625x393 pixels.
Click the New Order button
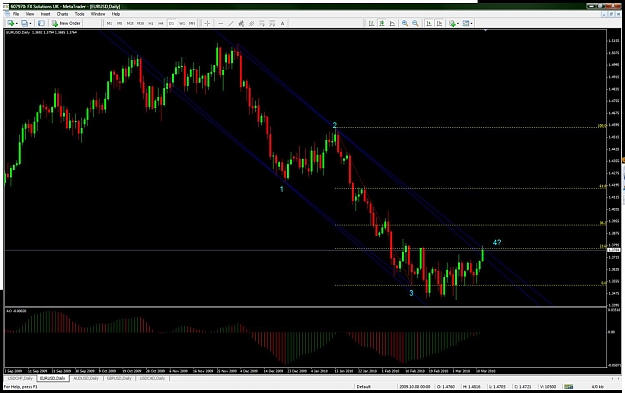coord(66,24)
